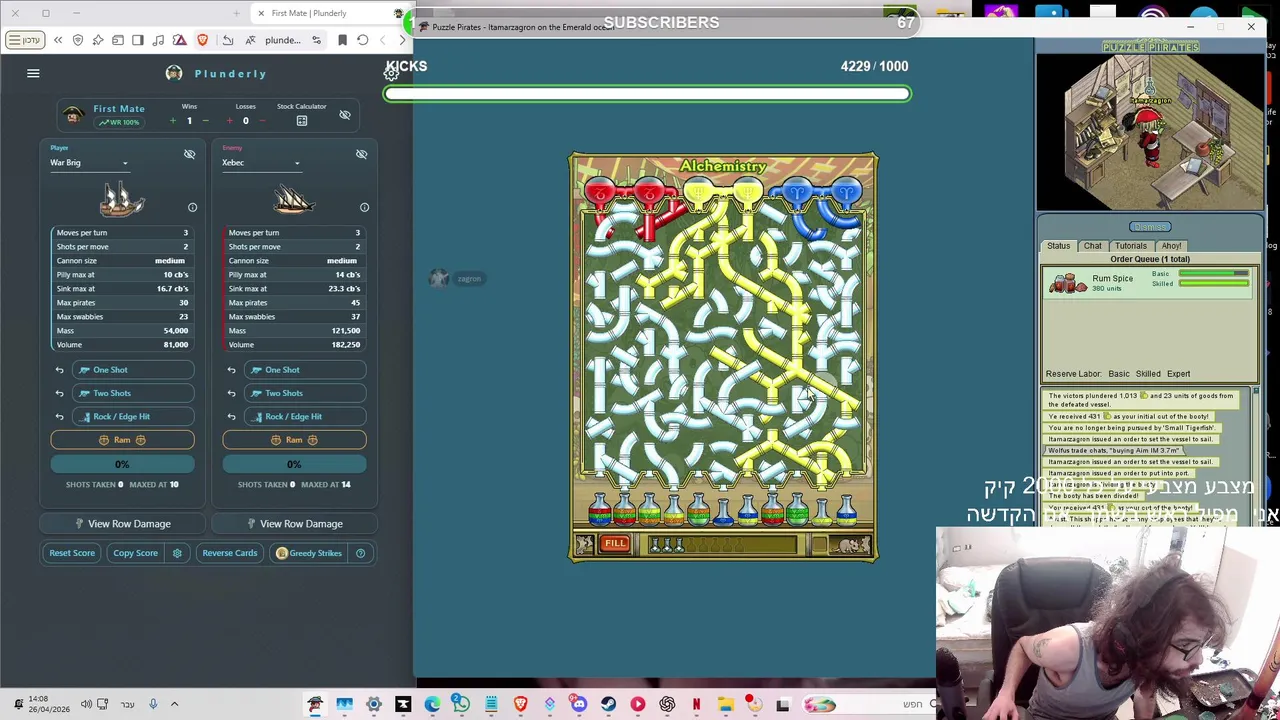
Task: Click the Reset Score button
Action: (72, 553)
